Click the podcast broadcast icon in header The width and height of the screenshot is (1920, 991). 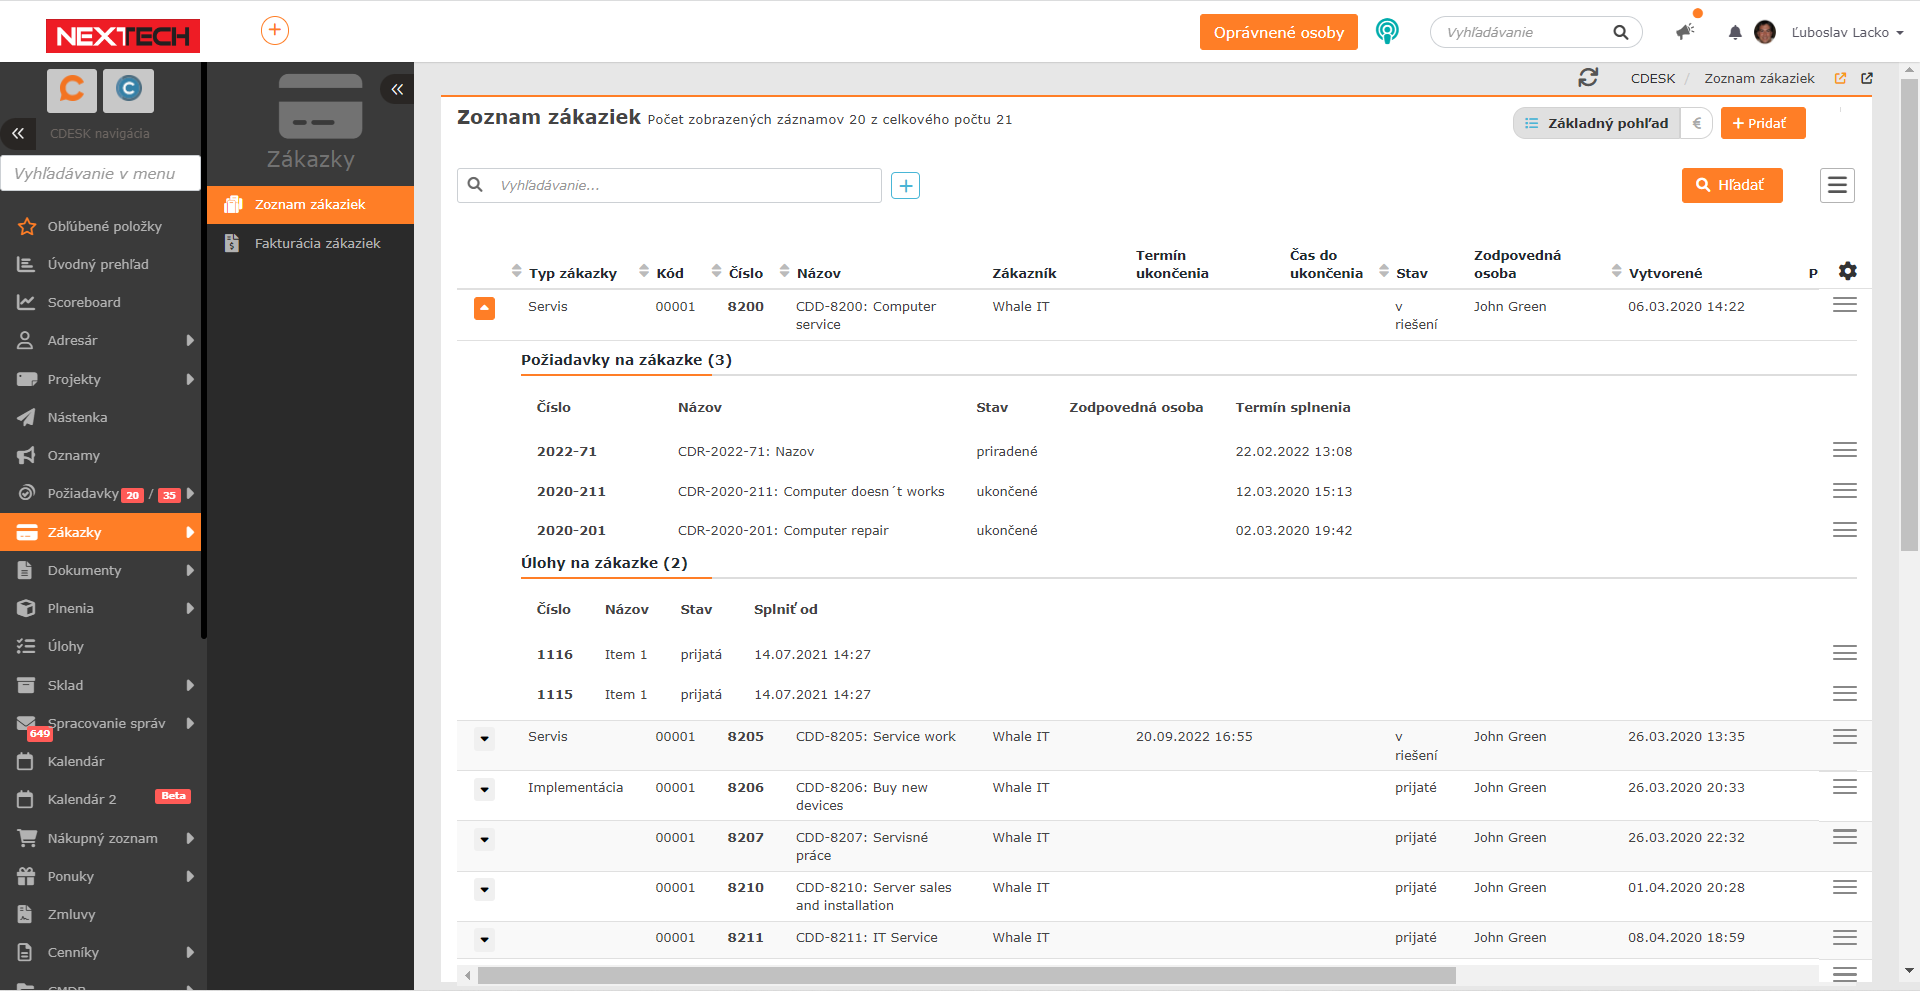1387,32
